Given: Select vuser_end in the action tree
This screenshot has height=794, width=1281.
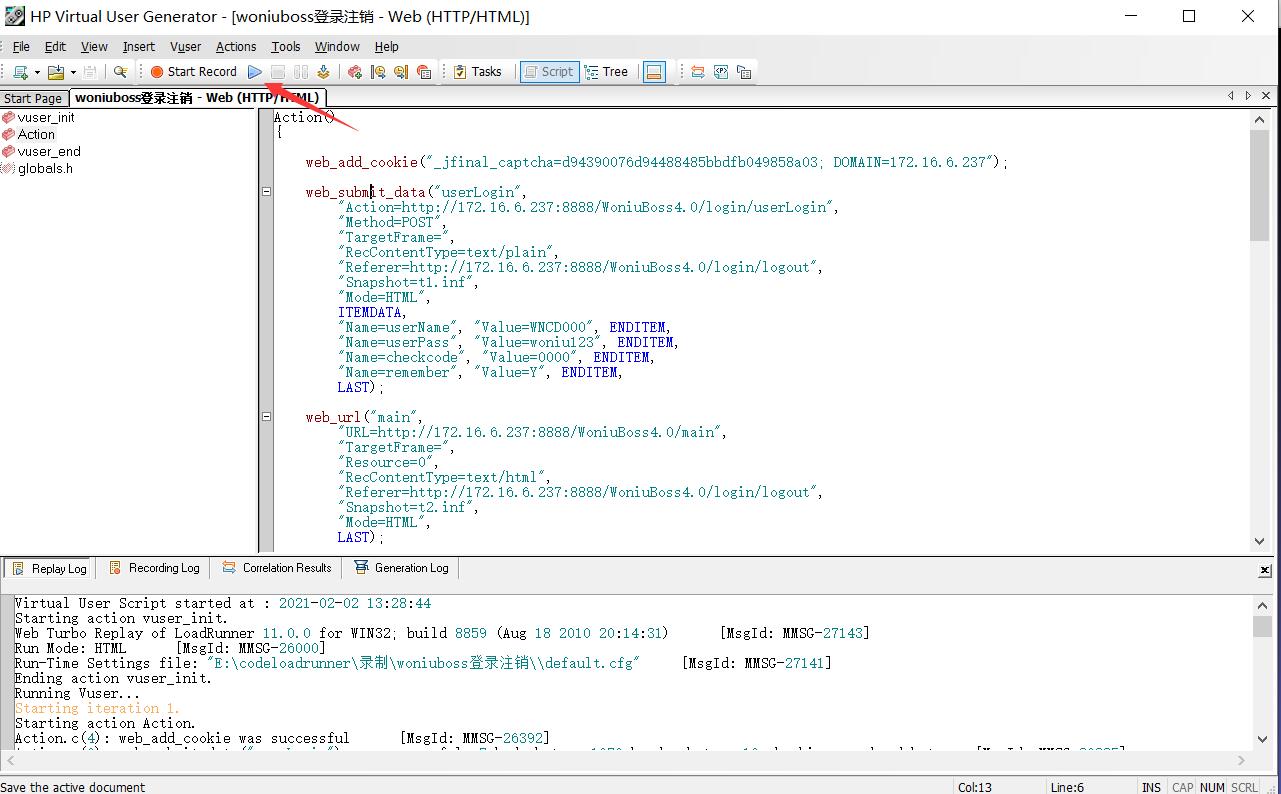Looking at the screenshot, I should click(49, 151).
